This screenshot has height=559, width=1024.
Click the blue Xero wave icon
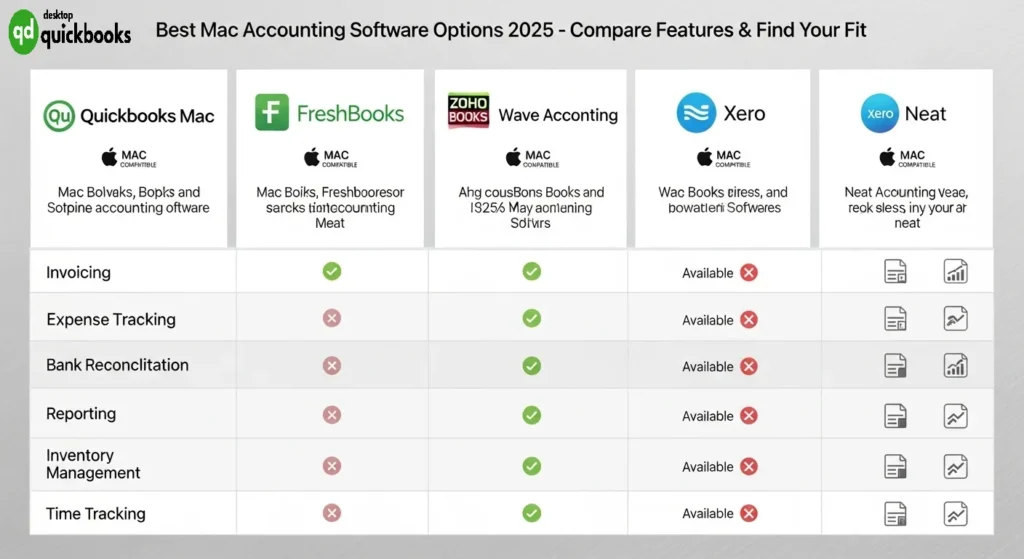tap(696, 113)
